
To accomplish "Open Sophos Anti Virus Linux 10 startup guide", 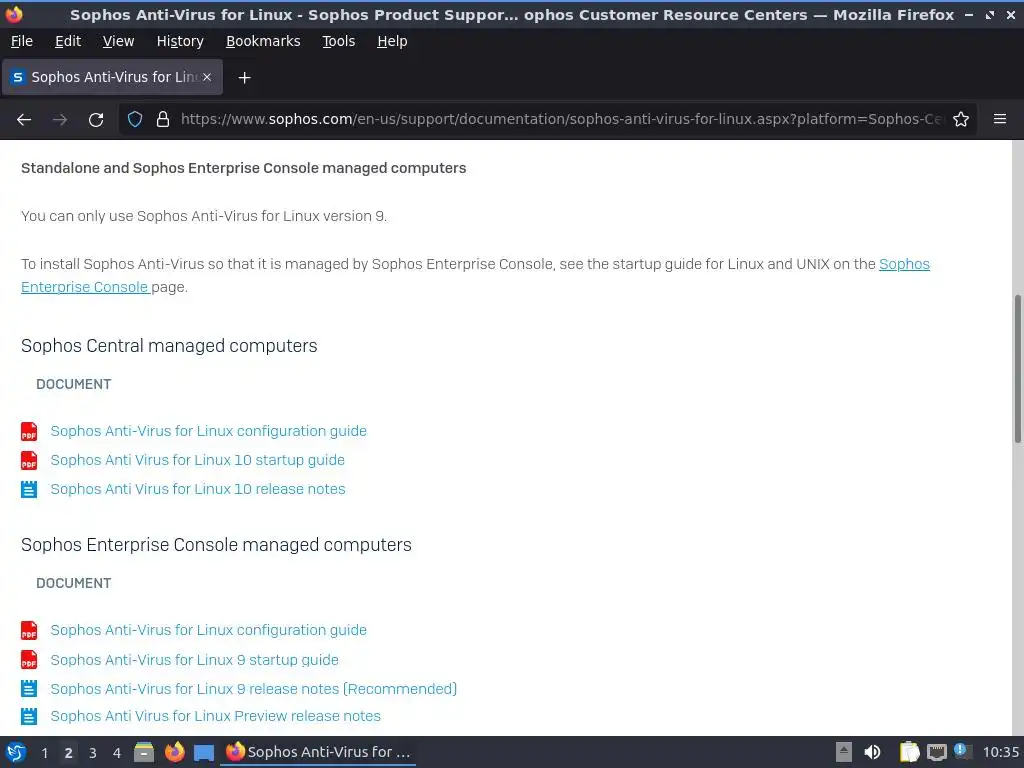I will [197, 460].
